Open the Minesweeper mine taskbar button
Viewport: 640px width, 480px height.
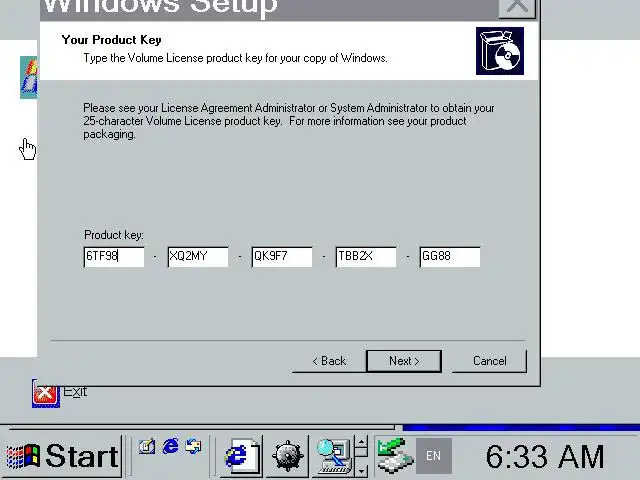pyautogui.click(x=288, y=456)
